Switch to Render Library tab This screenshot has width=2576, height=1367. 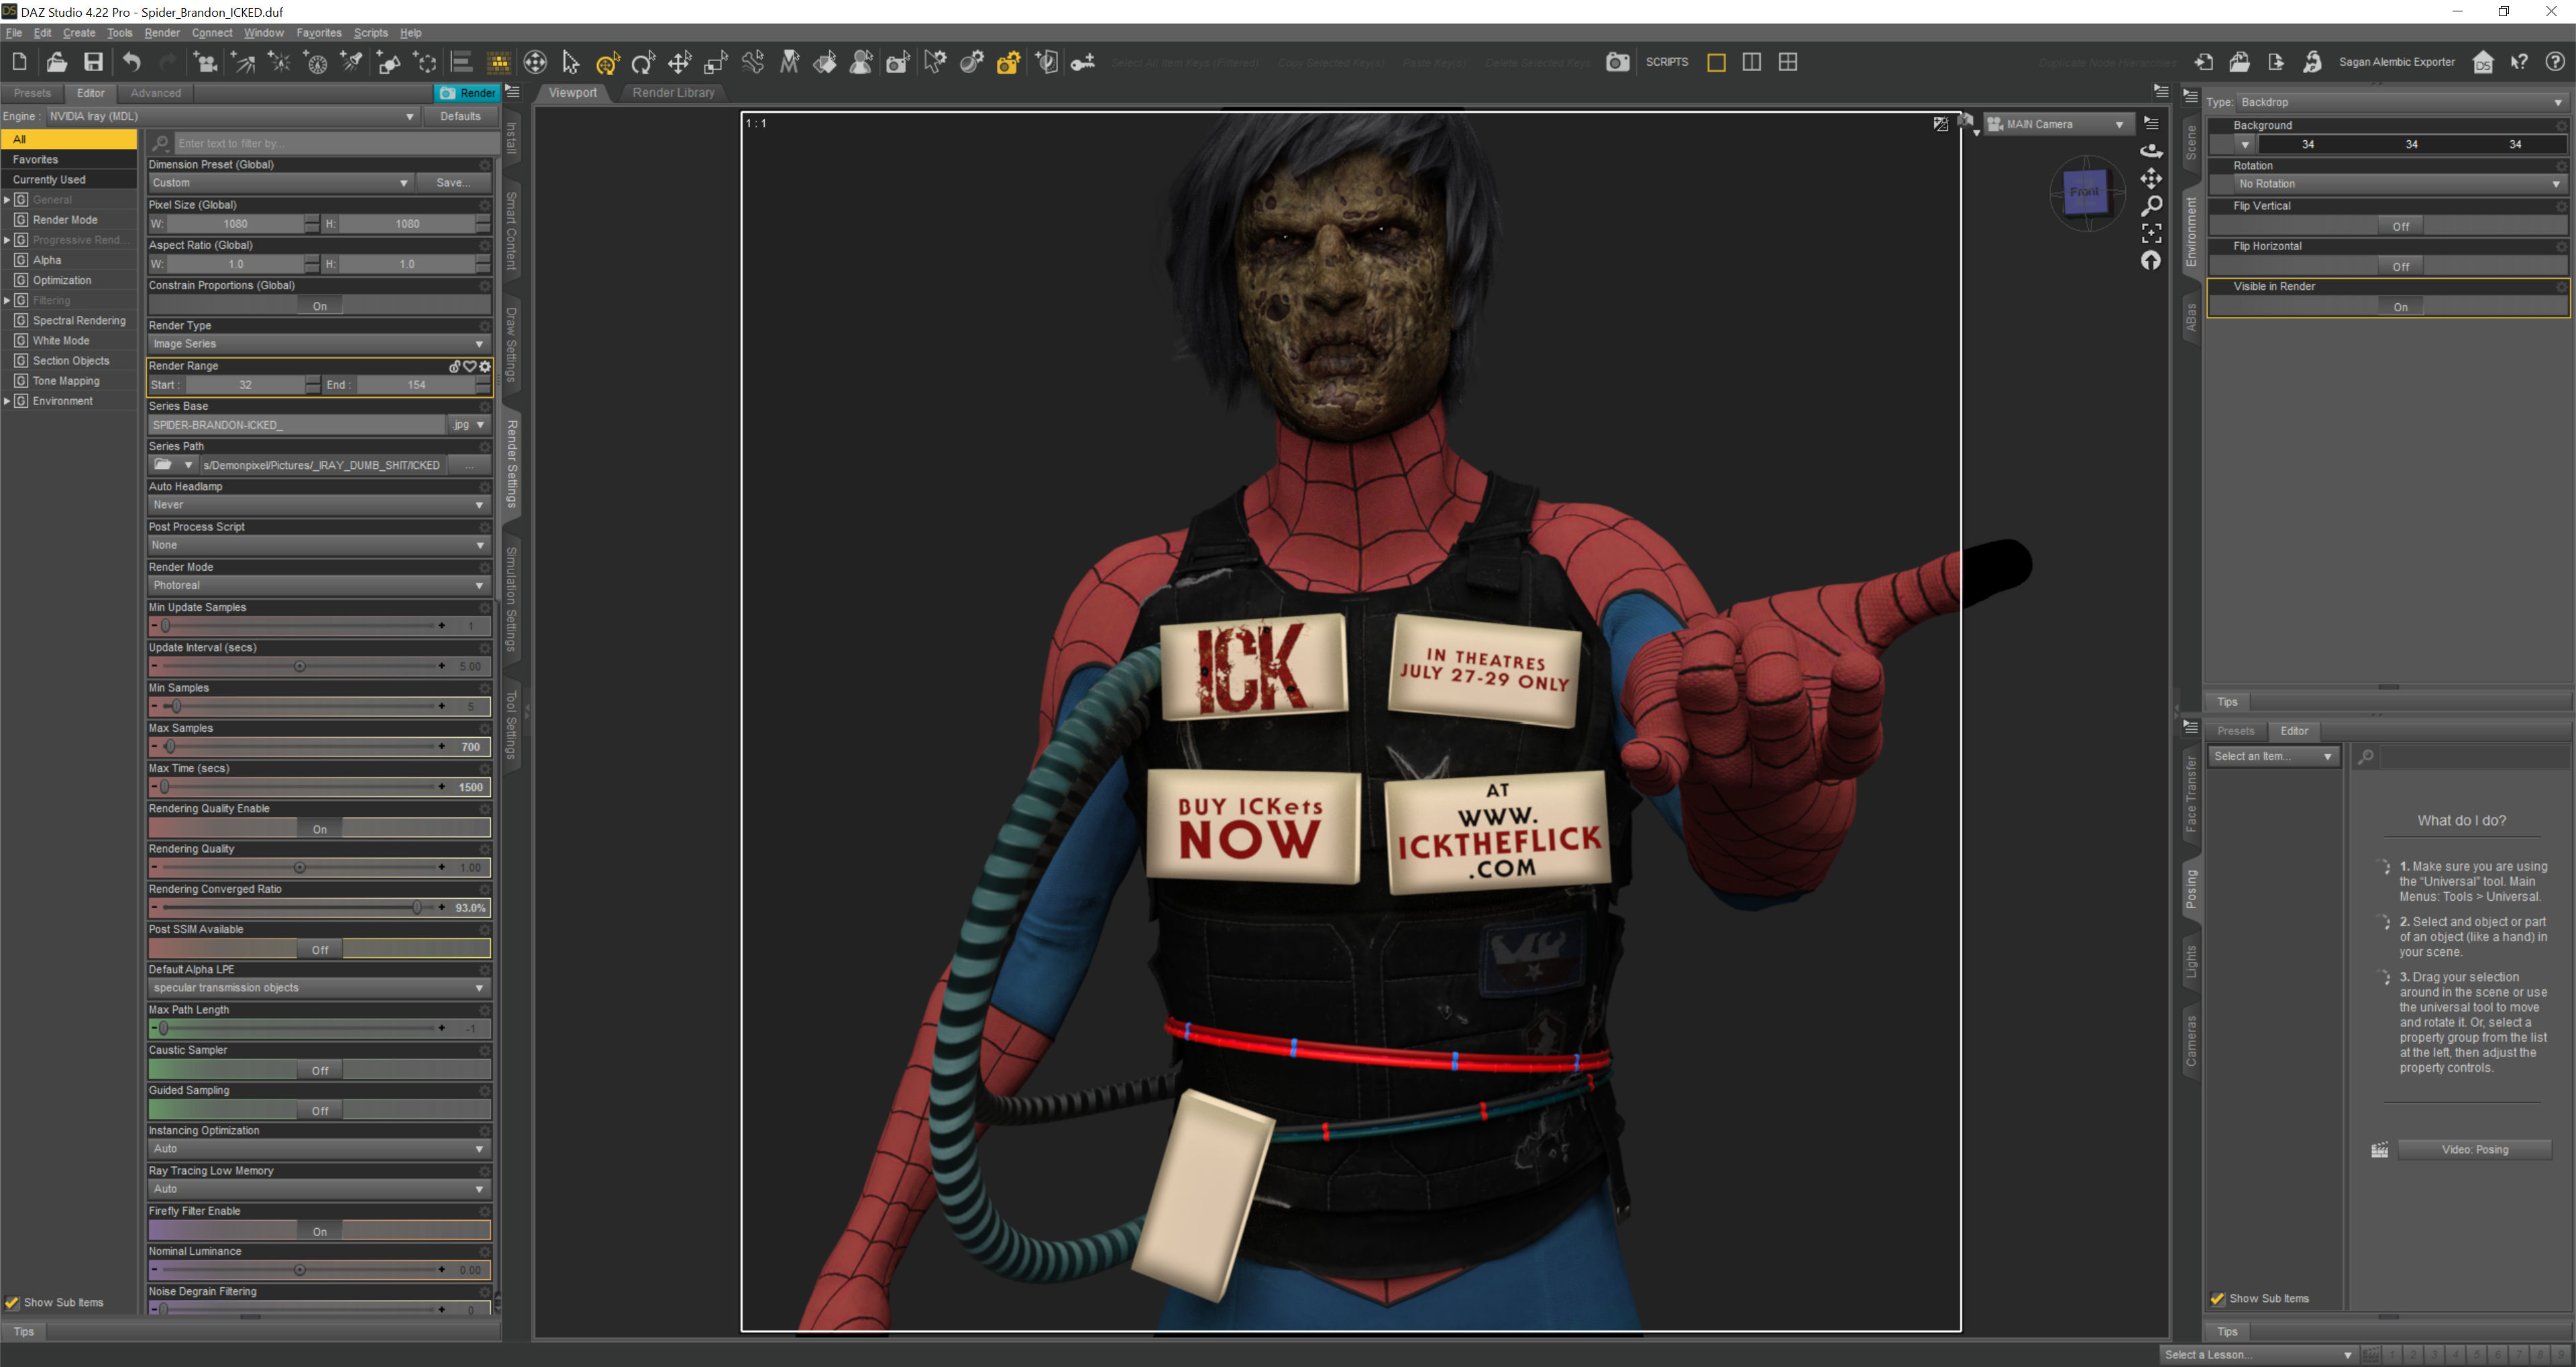(673, 93)
